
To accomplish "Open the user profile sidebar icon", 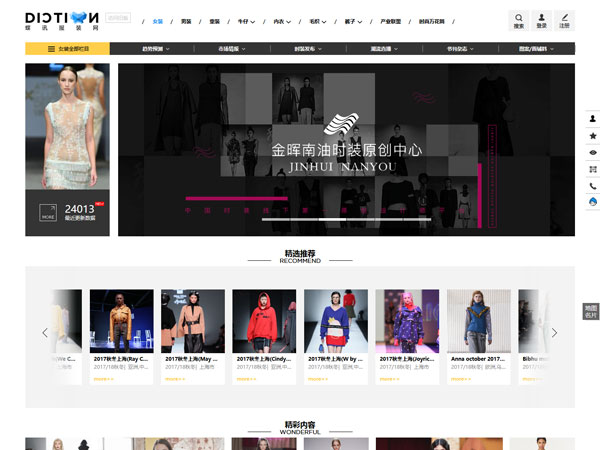I will (x=592, y=118).
